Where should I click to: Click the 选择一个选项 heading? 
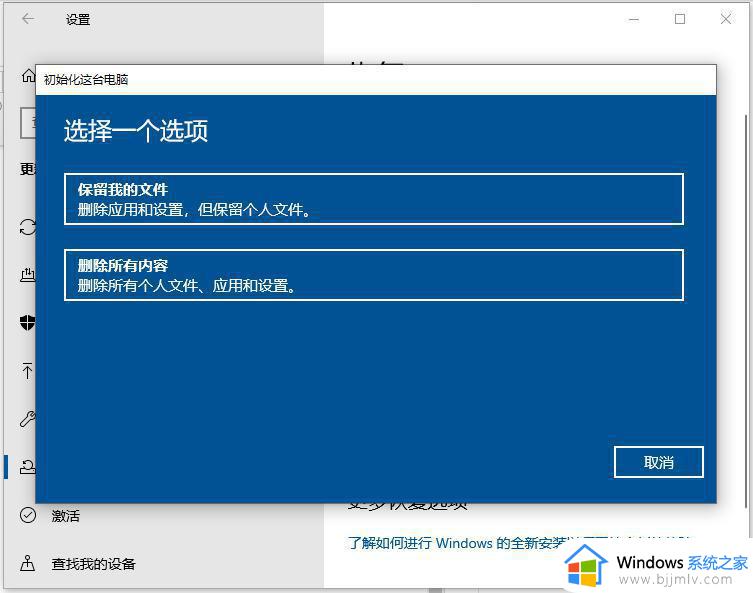click(x=136, y=131)
